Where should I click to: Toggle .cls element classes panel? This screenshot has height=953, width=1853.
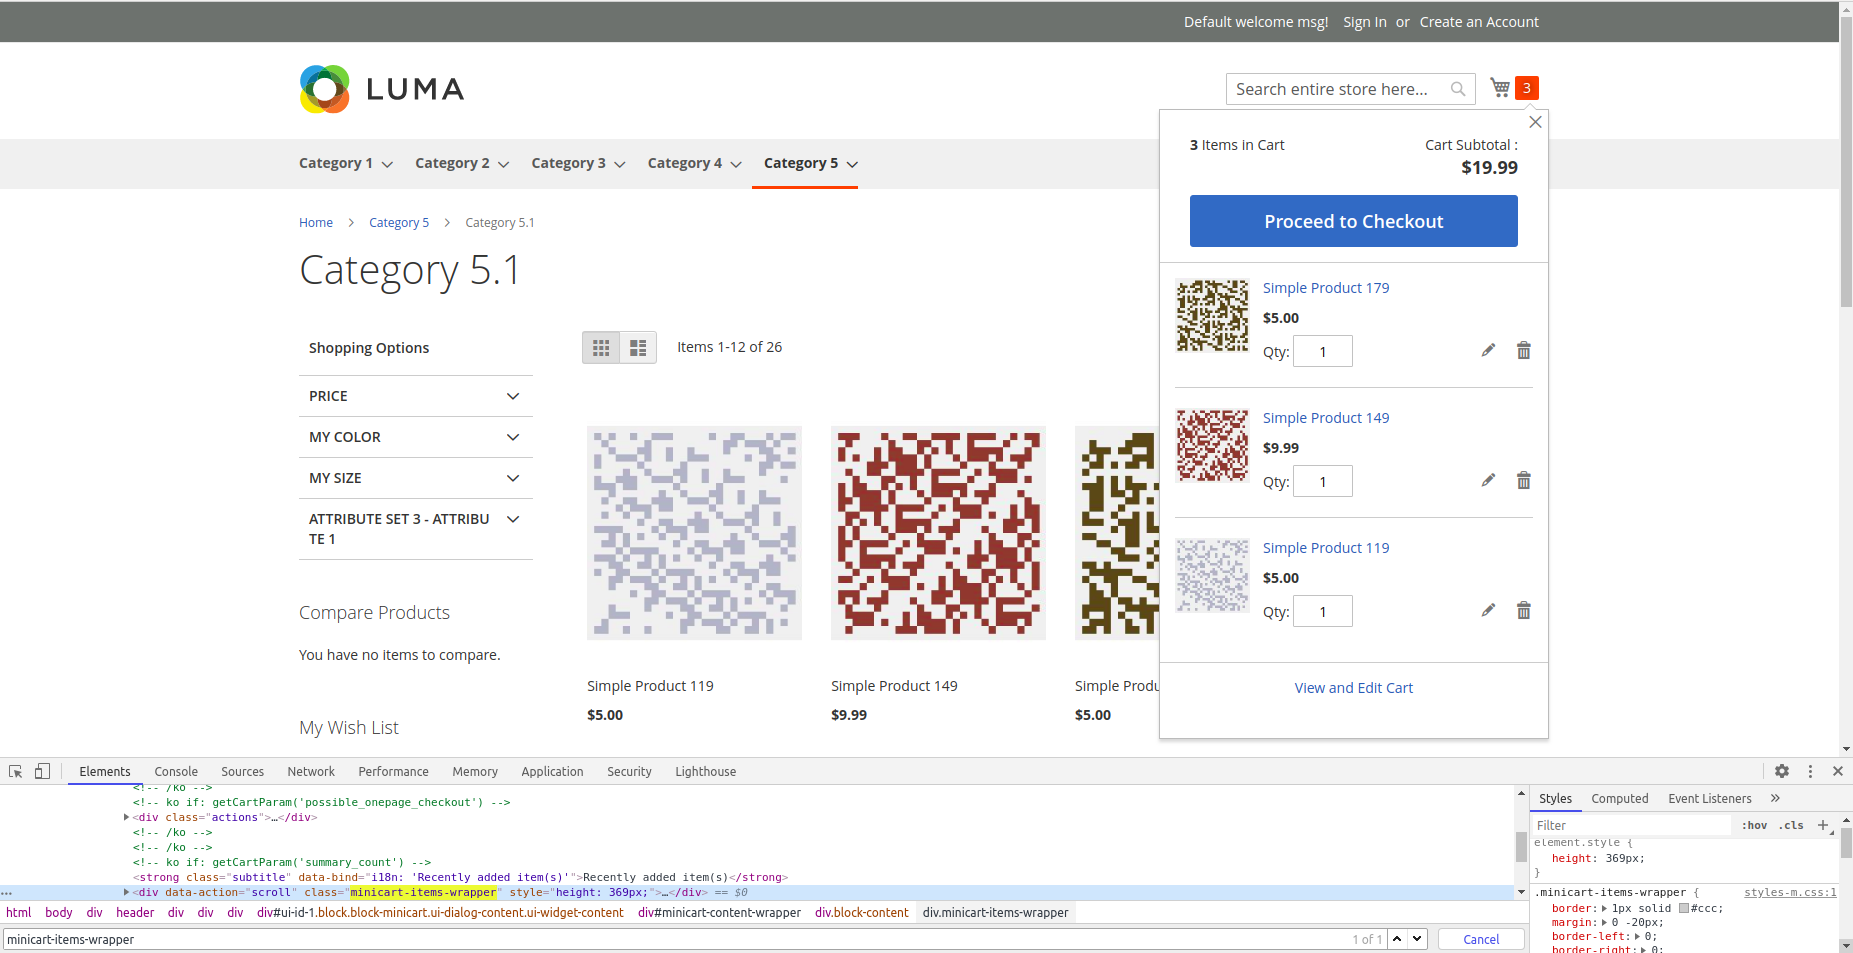1791,825
